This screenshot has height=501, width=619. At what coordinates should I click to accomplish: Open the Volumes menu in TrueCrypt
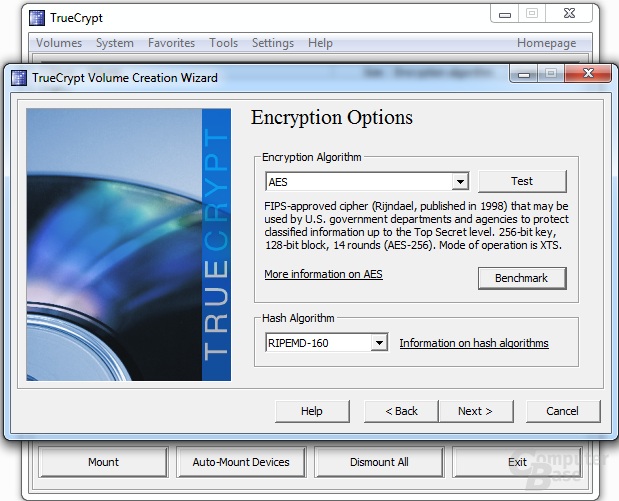pyautogui.click(x=59, y=43)
